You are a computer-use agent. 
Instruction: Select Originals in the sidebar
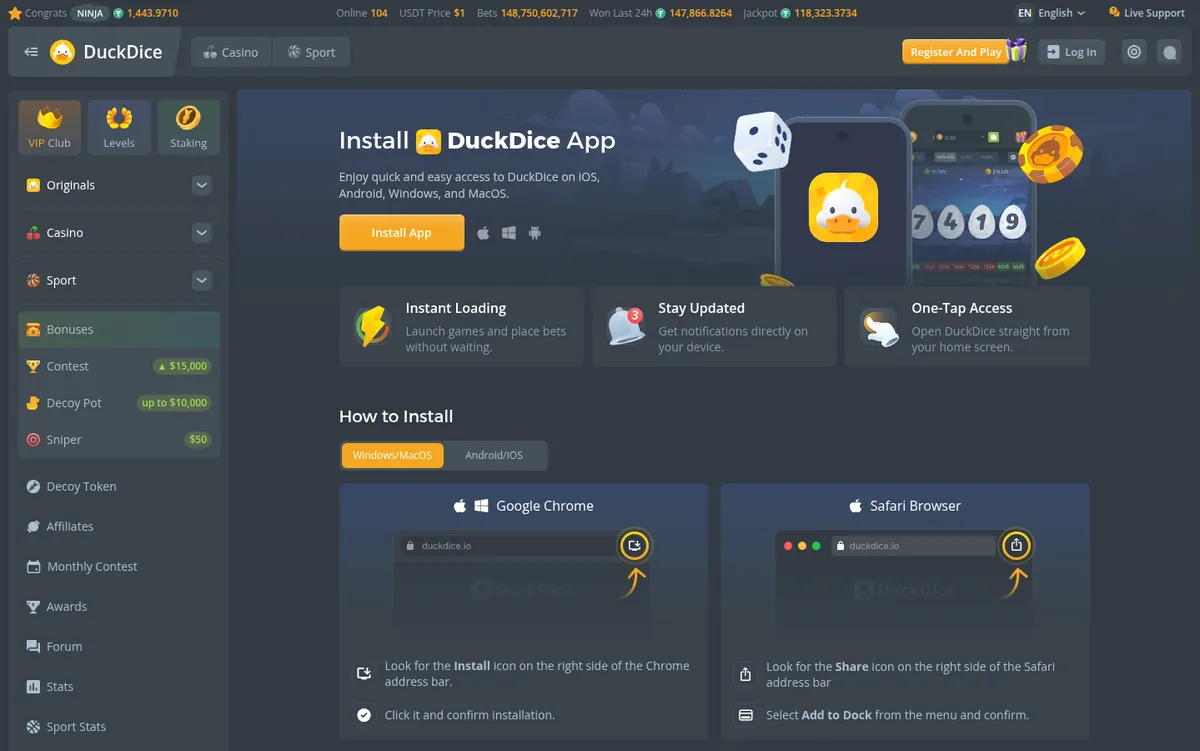[70, 185]
